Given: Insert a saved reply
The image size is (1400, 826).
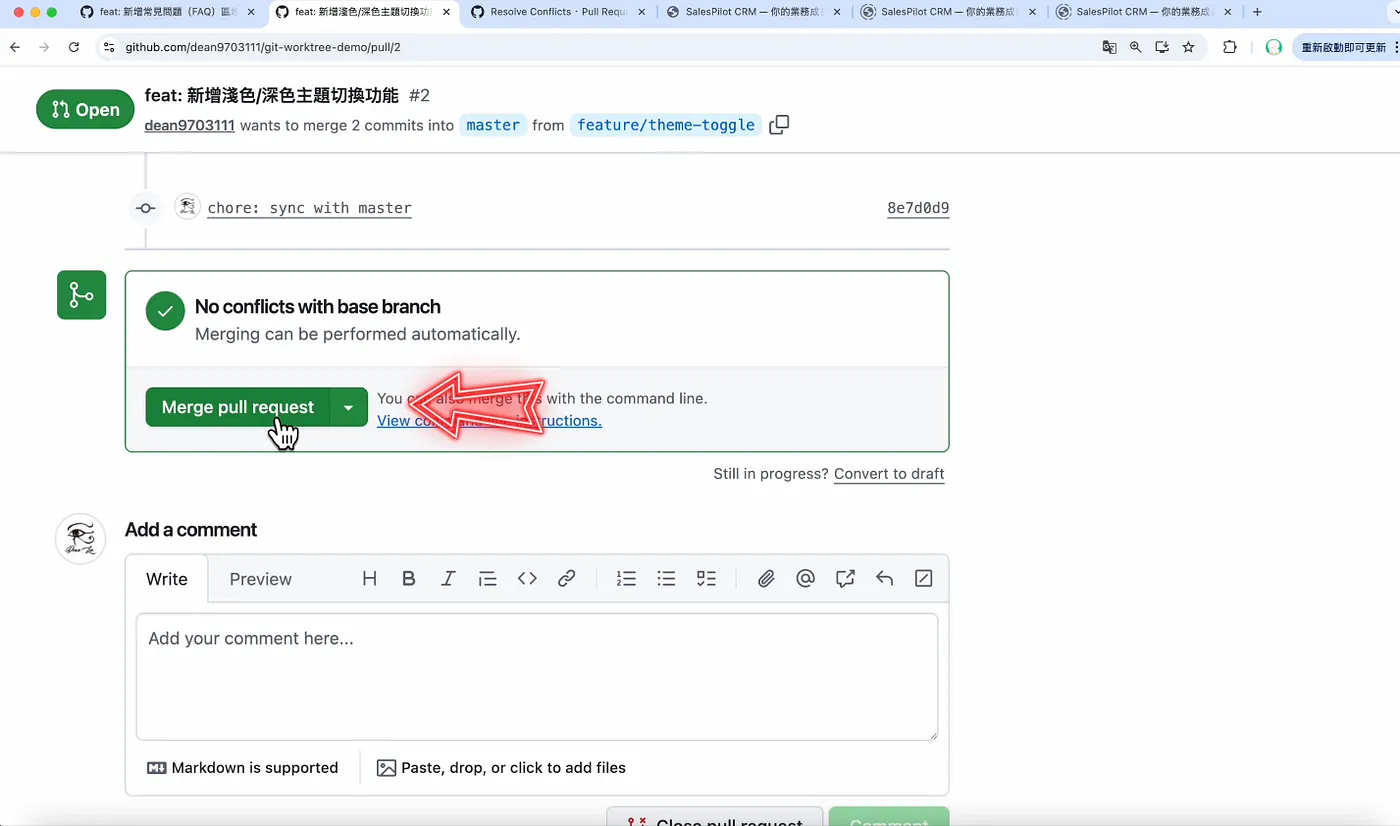Looking at the screenshot, I should click(x=884, y=578).
